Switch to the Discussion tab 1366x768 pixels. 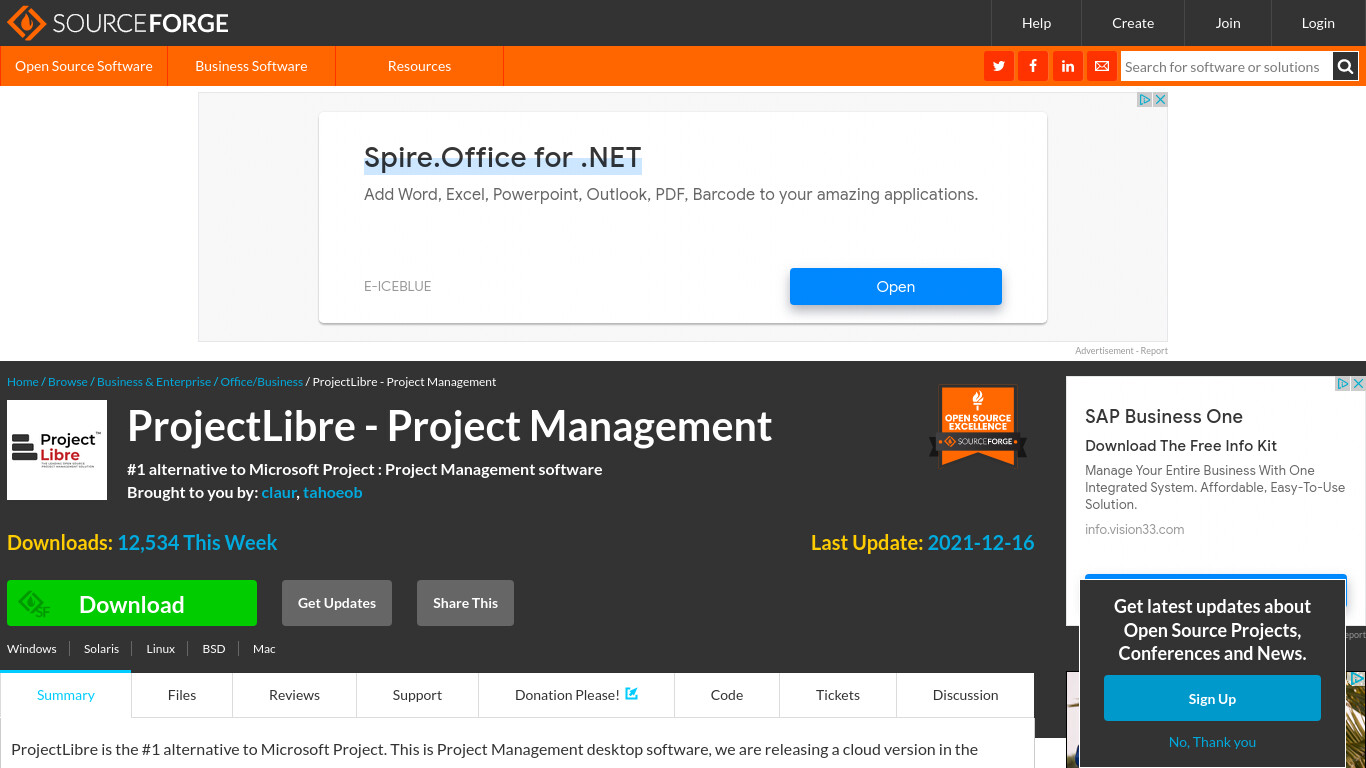tap(966, 695)
